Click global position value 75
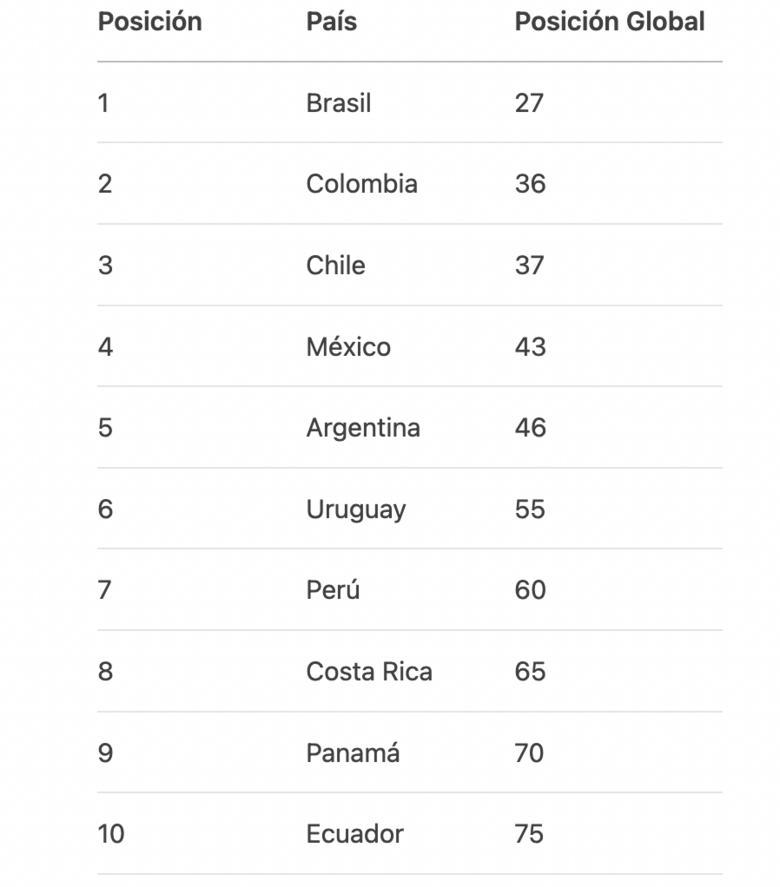The image size is (780, 887). (529, 834)
